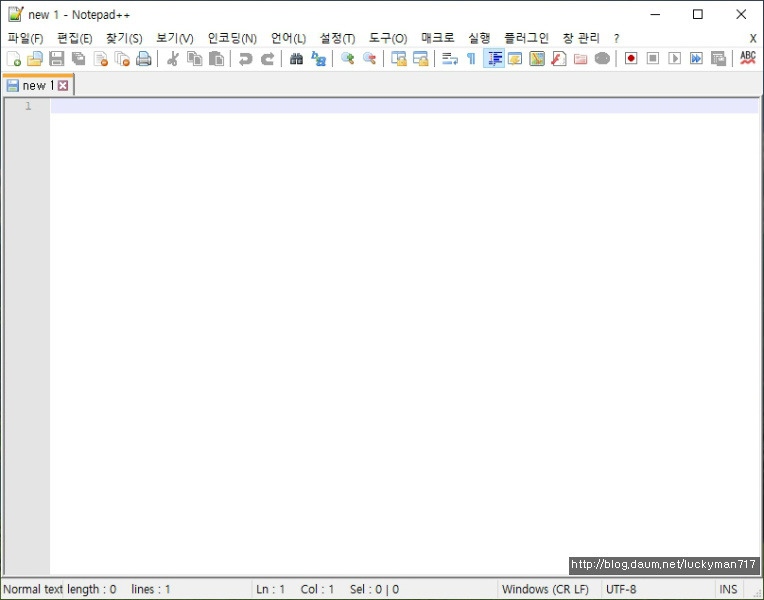Click the X at the menu bar's right end
The height and width of the screenshot is (600, 764).
(x=753, y=38)
